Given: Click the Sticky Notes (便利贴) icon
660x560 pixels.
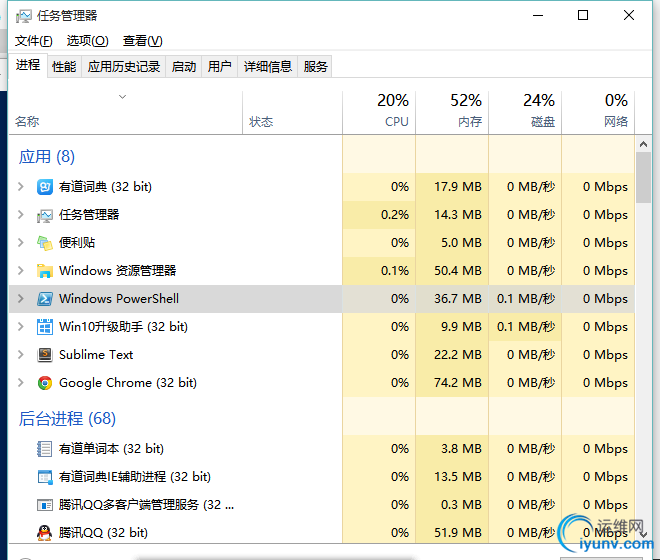Looking at the screenshot, I should pyautogui.click(x=45, y=243).
